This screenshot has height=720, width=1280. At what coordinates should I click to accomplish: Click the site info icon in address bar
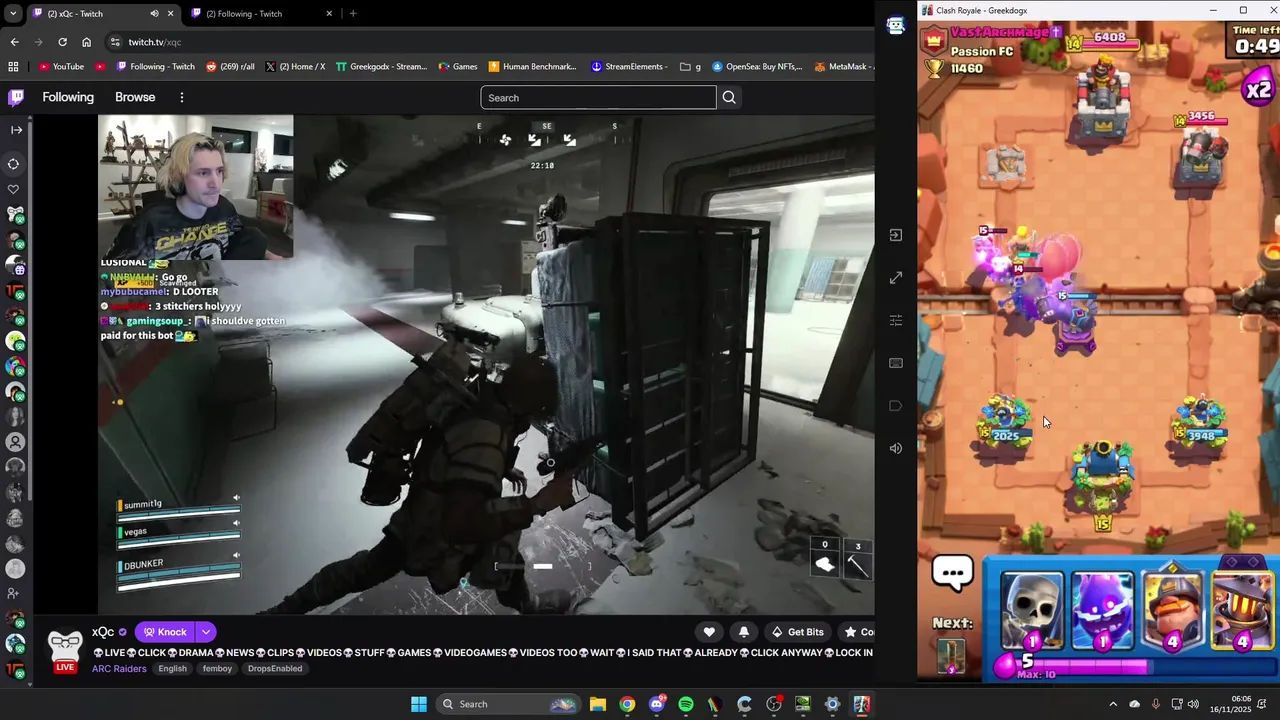pos(115,42)
